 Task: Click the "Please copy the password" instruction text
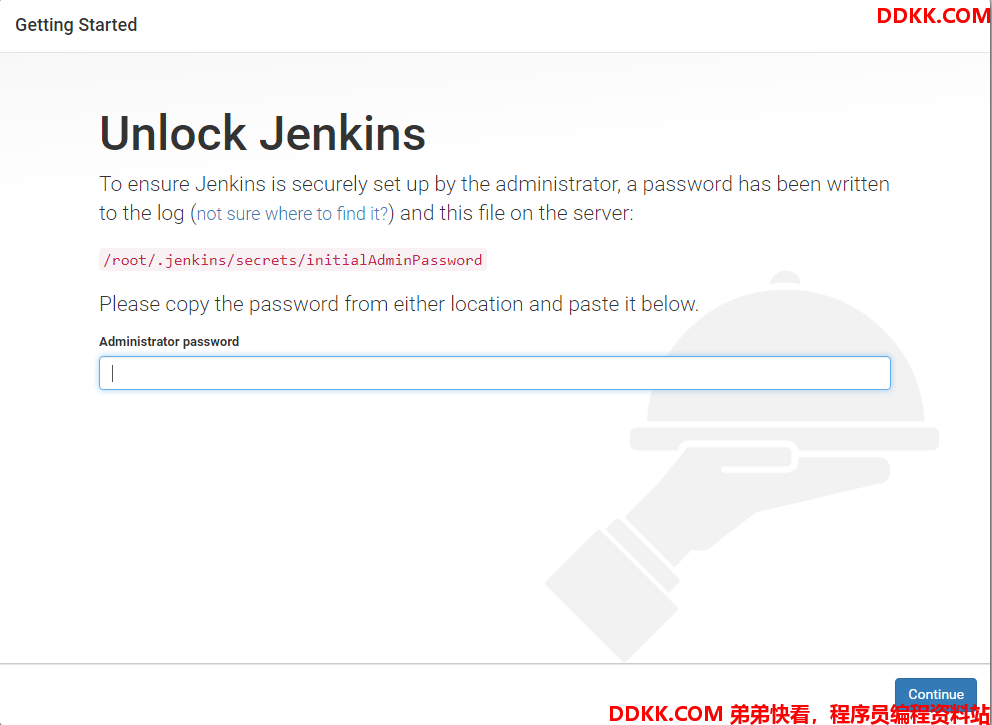(399, 304)
